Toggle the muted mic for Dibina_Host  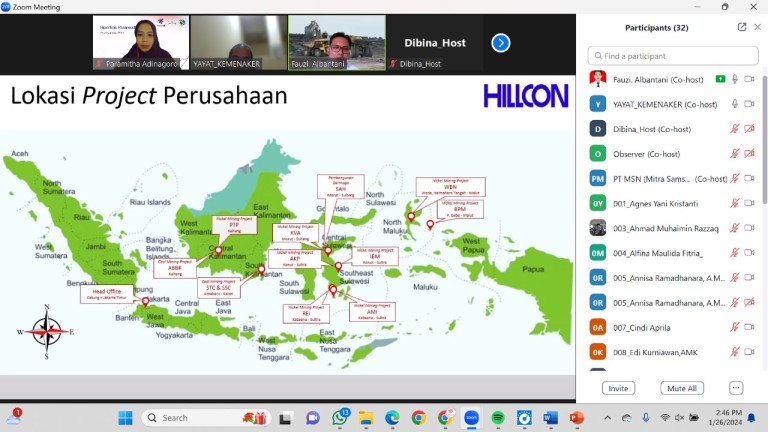click(735, 129)
